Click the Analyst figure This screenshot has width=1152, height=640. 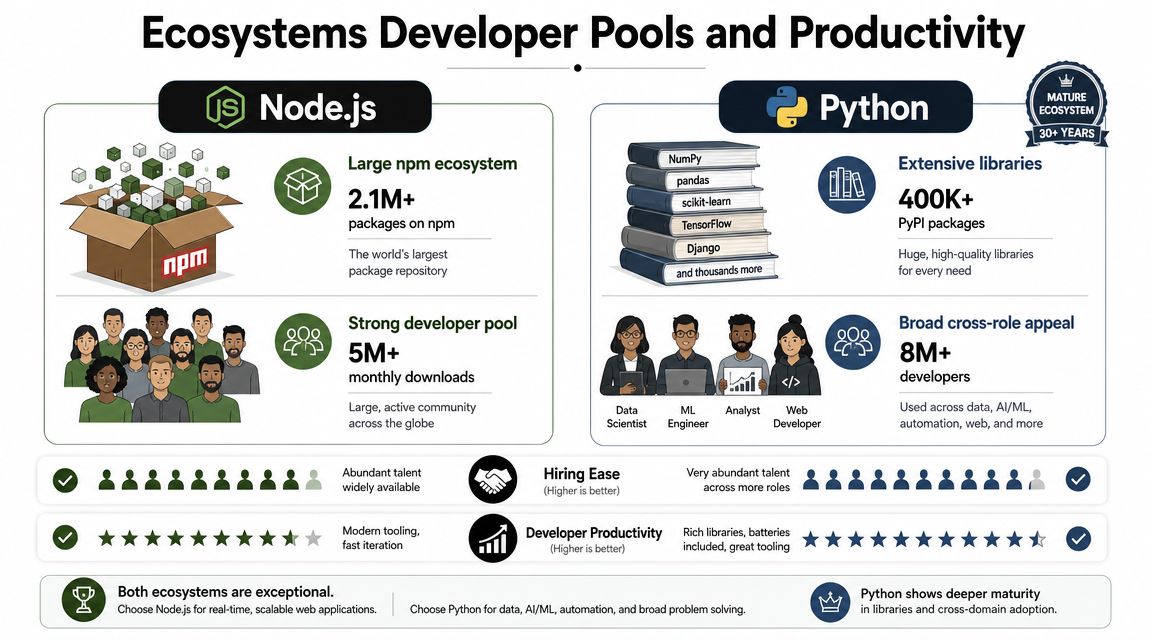point(743,356)
